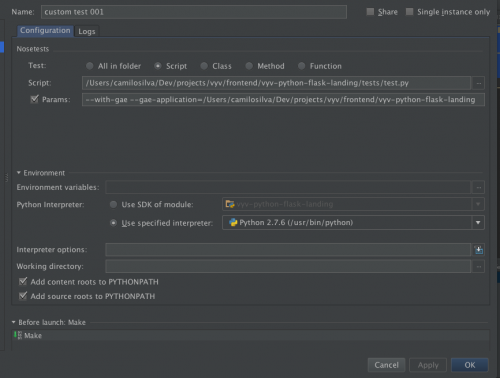Choose Use SDK of module option
Screen dimensions: 500x378
pos(113,204)
